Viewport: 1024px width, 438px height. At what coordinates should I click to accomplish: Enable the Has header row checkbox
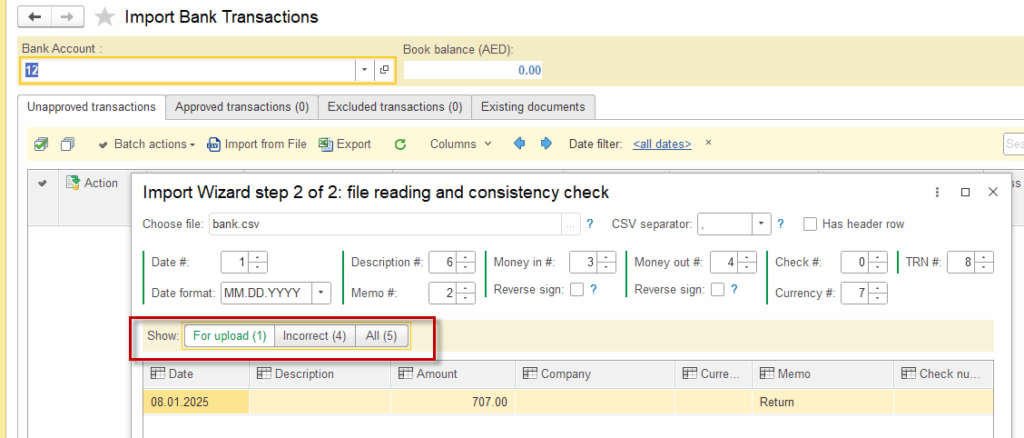pyautogui.click(x=811, y=224)
